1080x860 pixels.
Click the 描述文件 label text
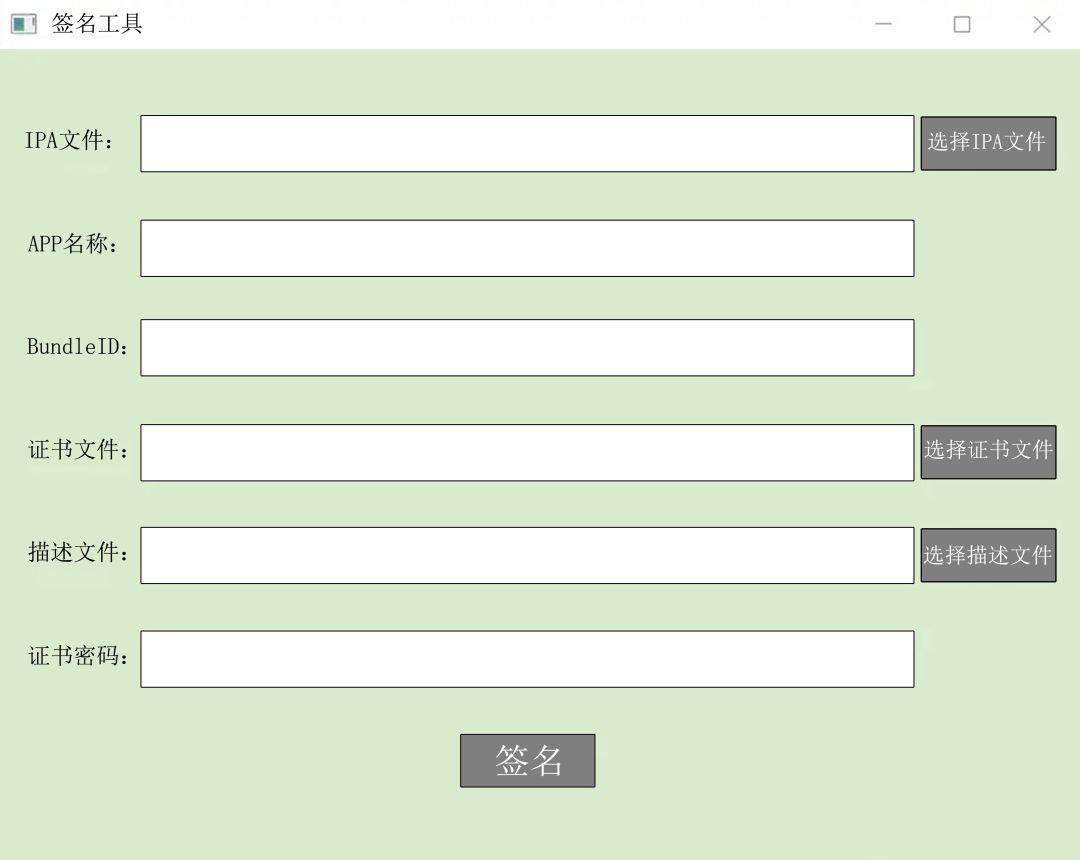(79, 552)
